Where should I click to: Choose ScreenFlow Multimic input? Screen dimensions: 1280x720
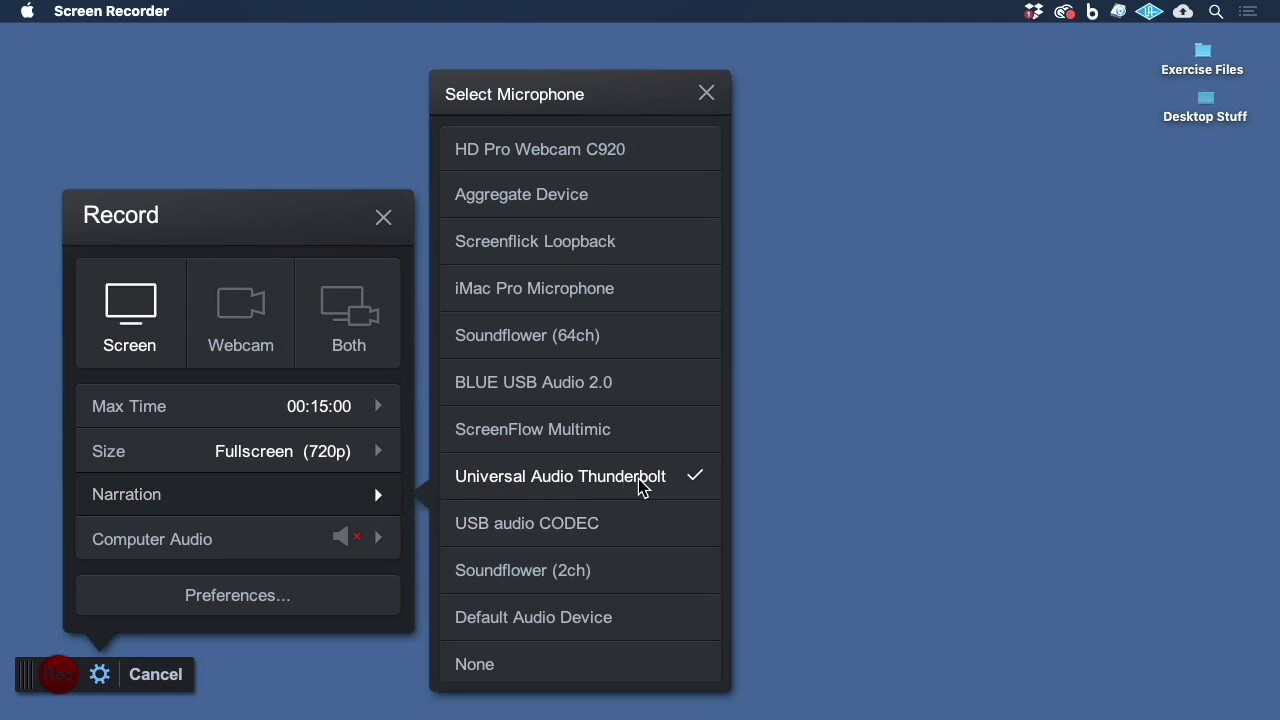coord(580,429)
